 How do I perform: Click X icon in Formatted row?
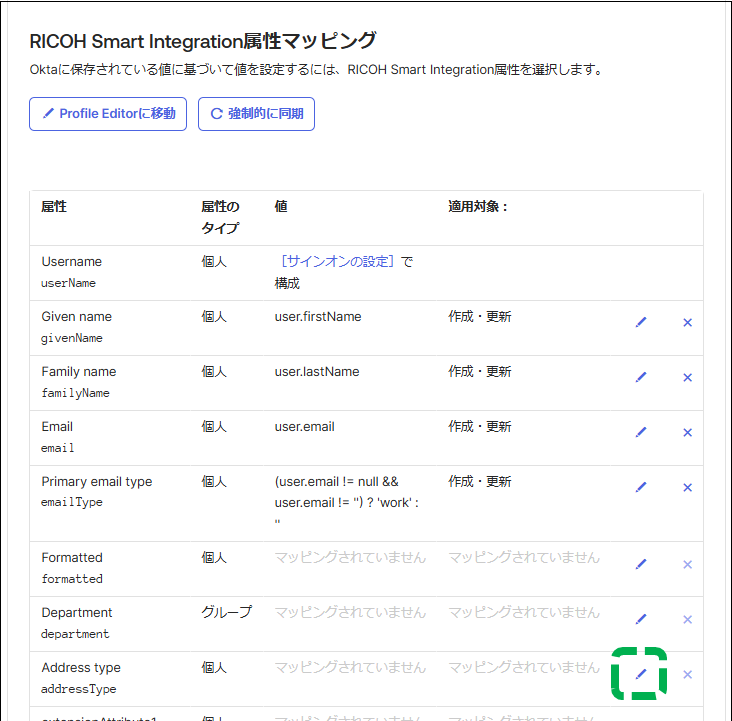tap(687, 565)
